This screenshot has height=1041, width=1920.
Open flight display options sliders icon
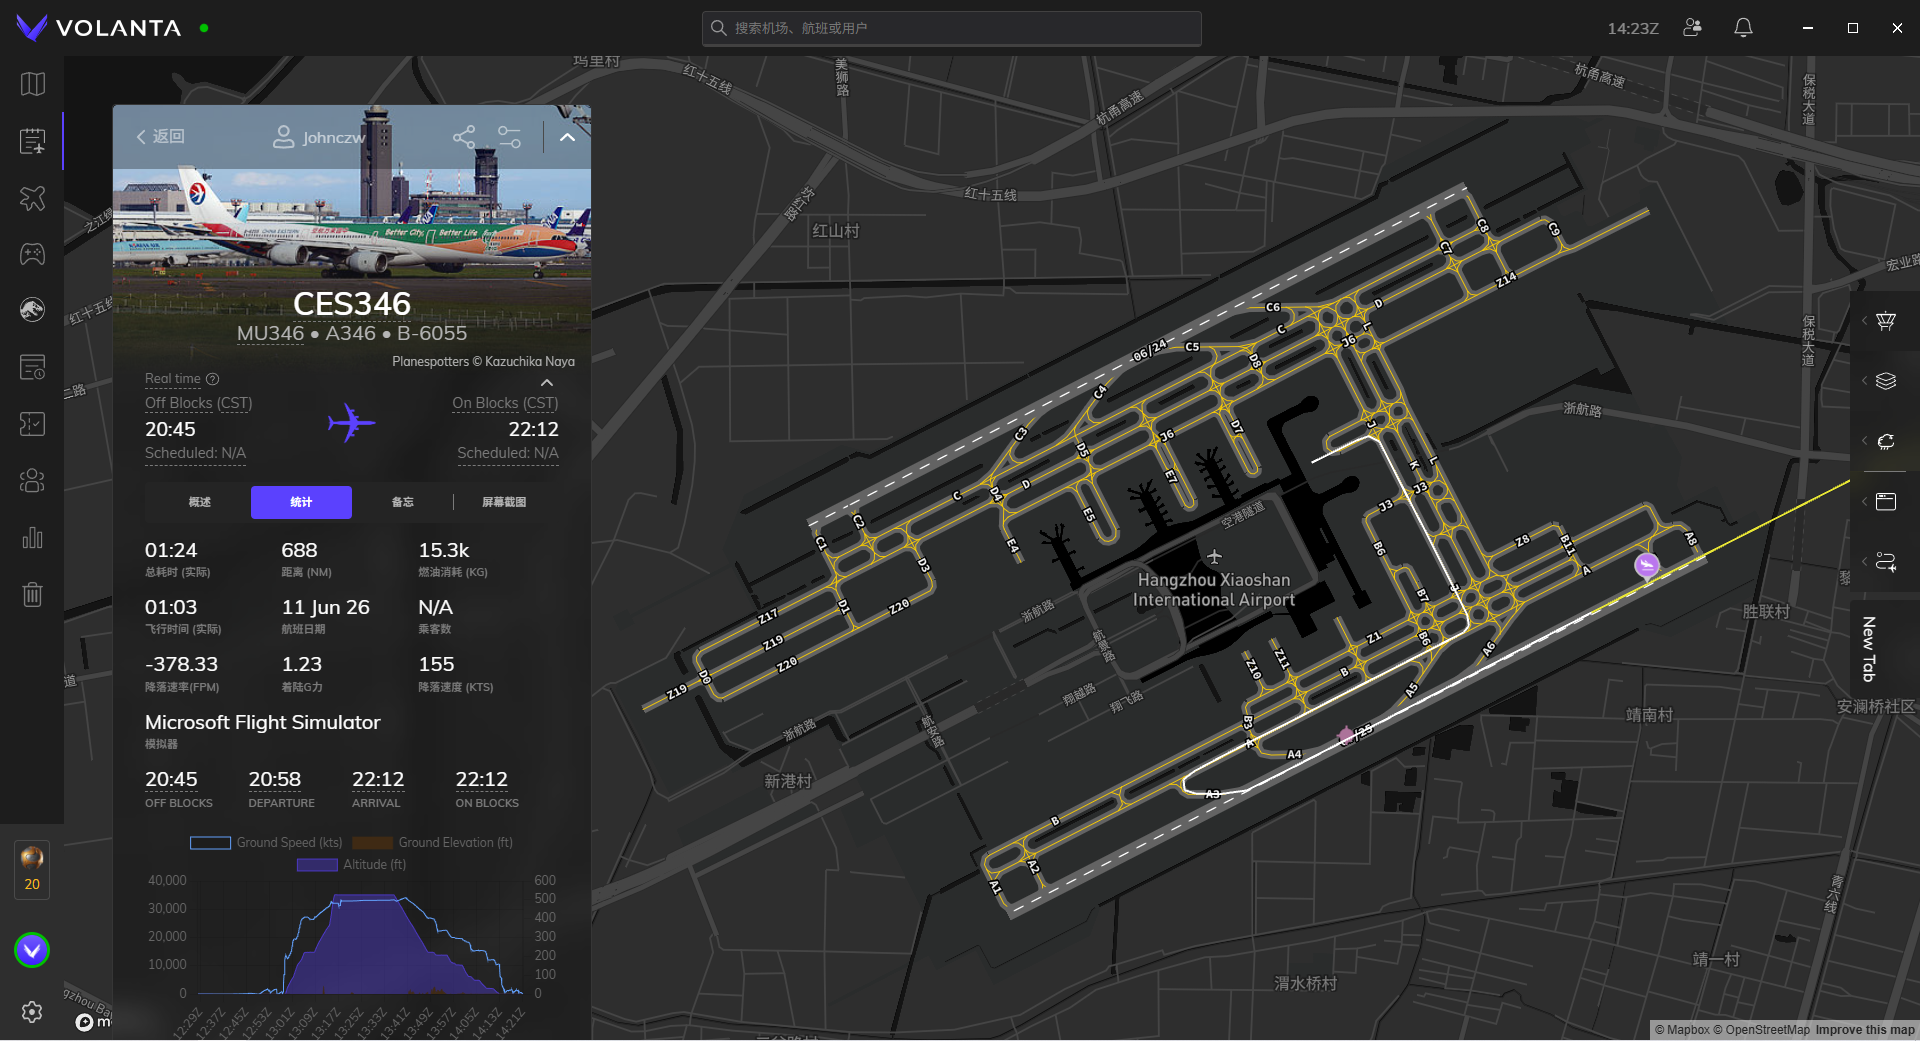click(x=509, y=137)
